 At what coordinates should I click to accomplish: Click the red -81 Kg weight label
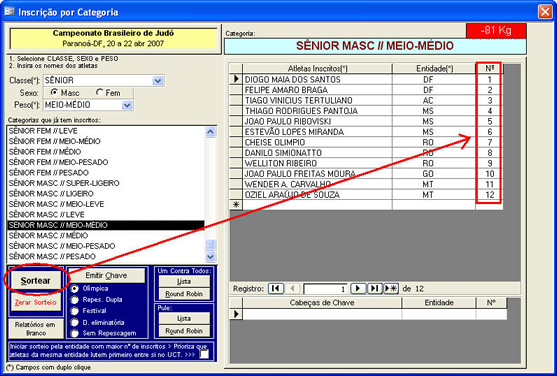[496, 31]
